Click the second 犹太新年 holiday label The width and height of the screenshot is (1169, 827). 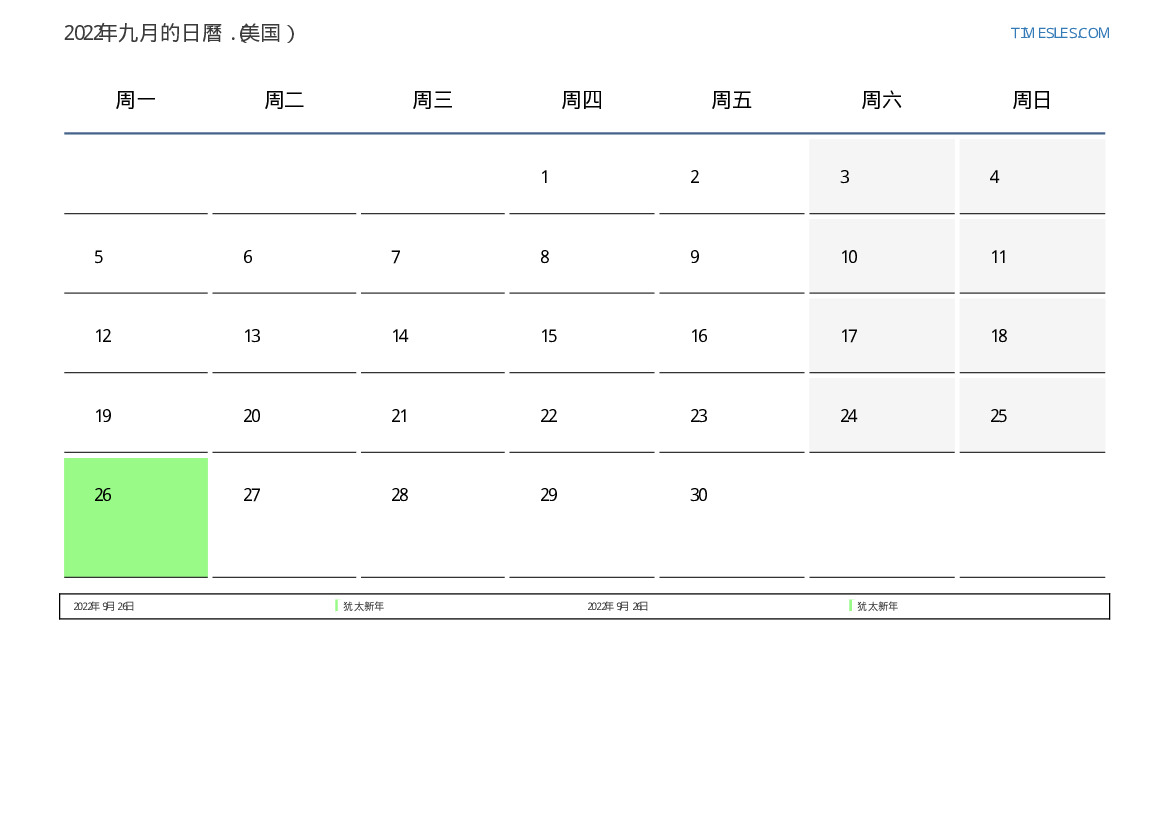(877, 606)
